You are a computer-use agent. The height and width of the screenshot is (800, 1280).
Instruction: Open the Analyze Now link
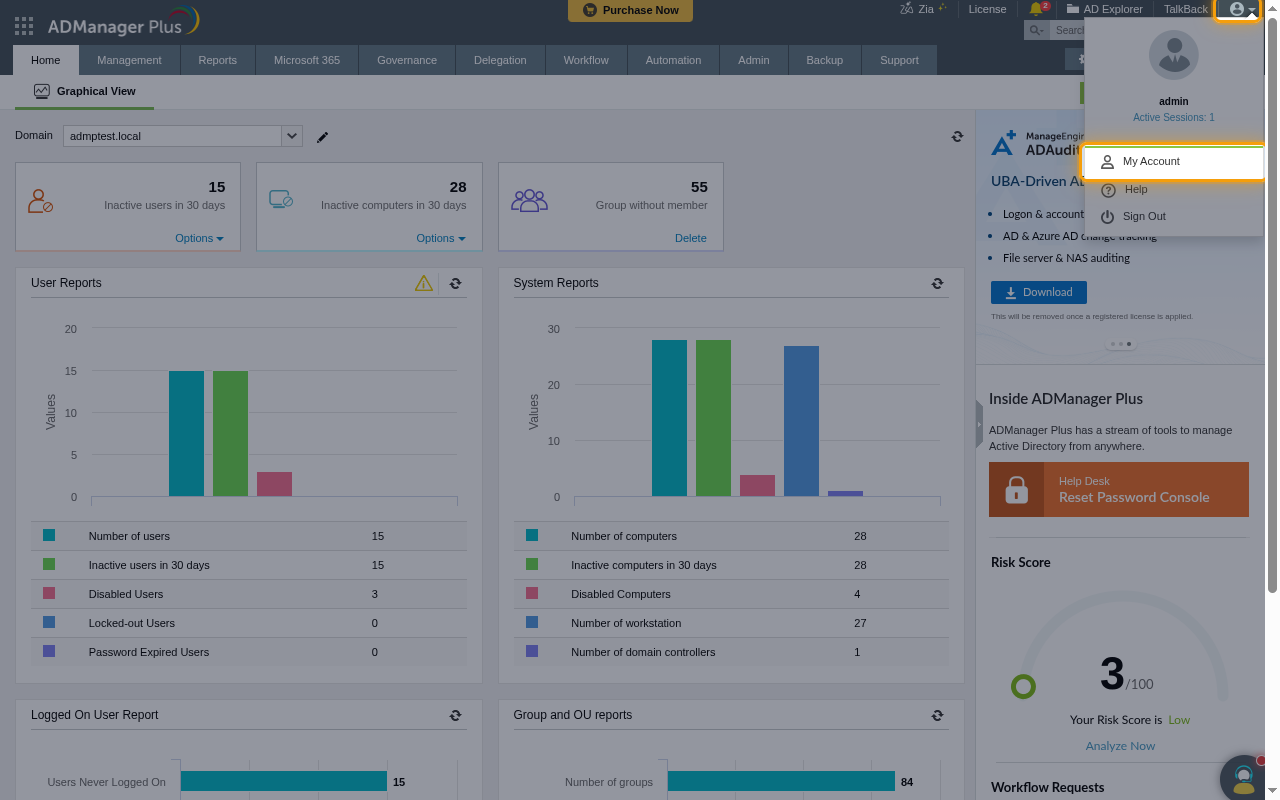click(x=1120, y=746)
